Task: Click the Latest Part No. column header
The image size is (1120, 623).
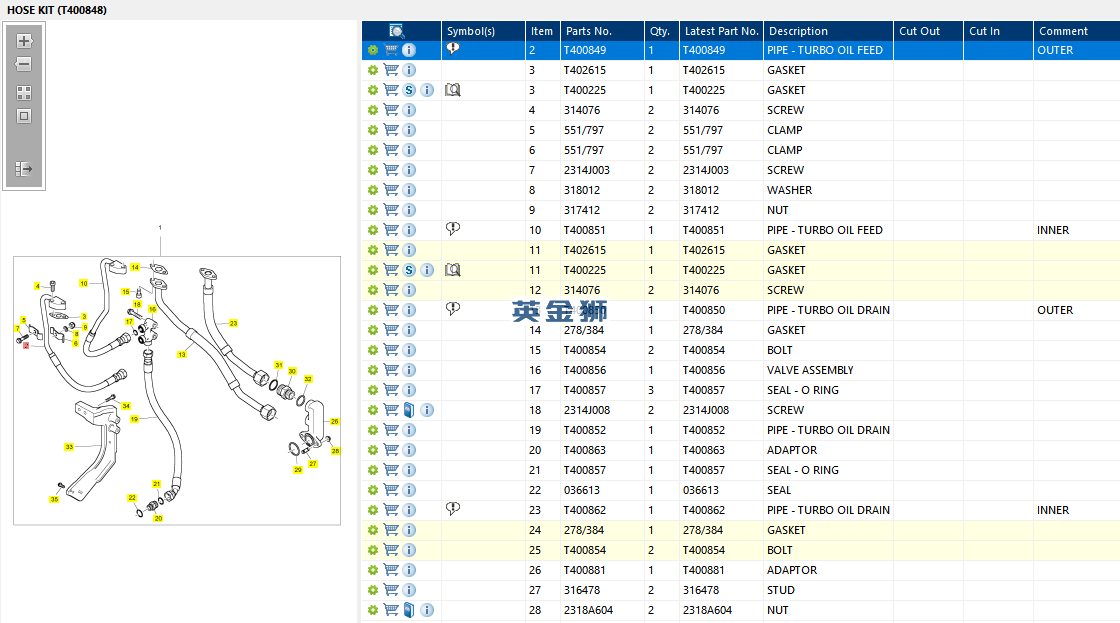Action: tap(721, 31)
